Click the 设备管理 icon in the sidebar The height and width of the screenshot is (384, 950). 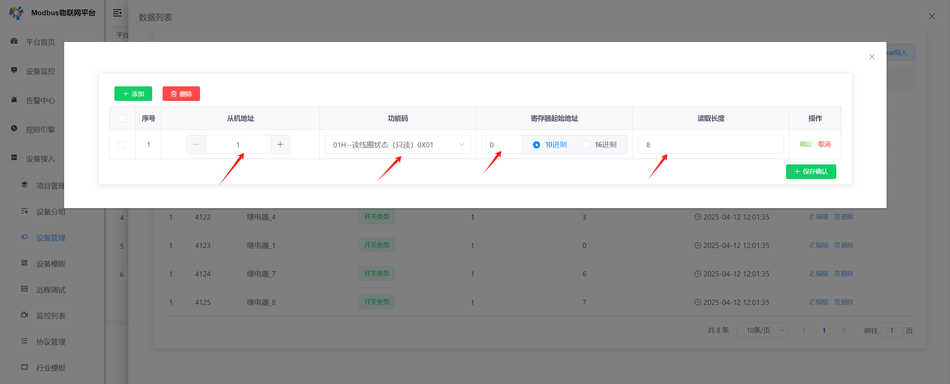[24, 237]
